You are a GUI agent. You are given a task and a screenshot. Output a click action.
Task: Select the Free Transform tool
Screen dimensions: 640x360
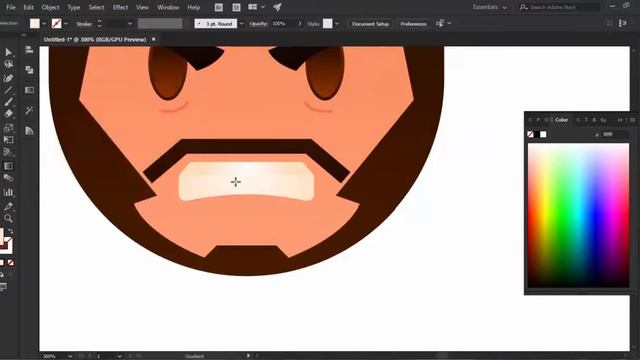[x=8, y=140]
